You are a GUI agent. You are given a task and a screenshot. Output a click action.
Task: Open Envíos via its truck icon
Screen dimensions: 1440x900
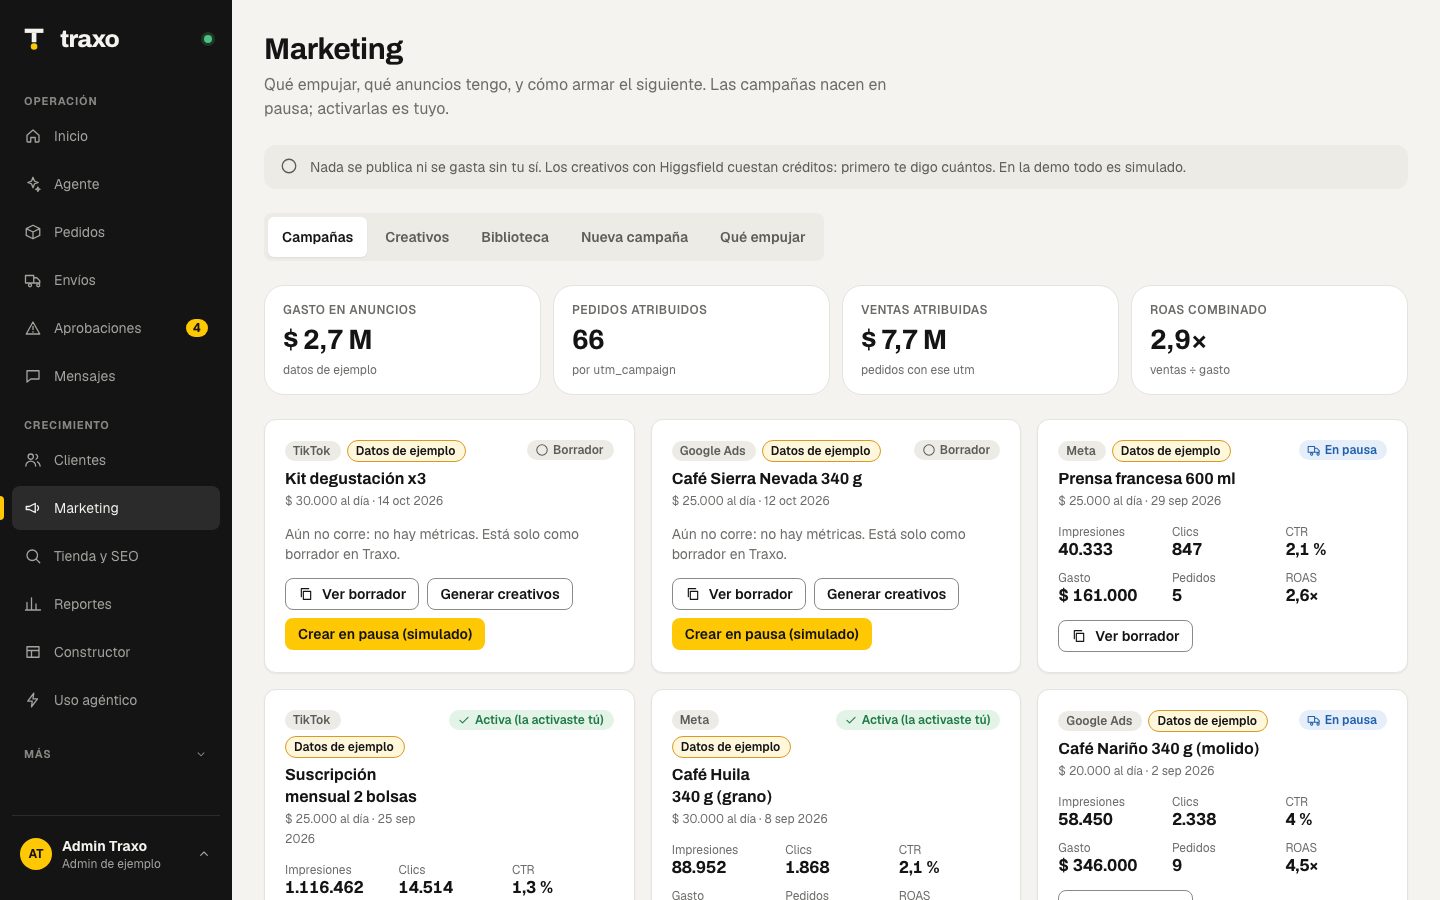coord(33,280)
